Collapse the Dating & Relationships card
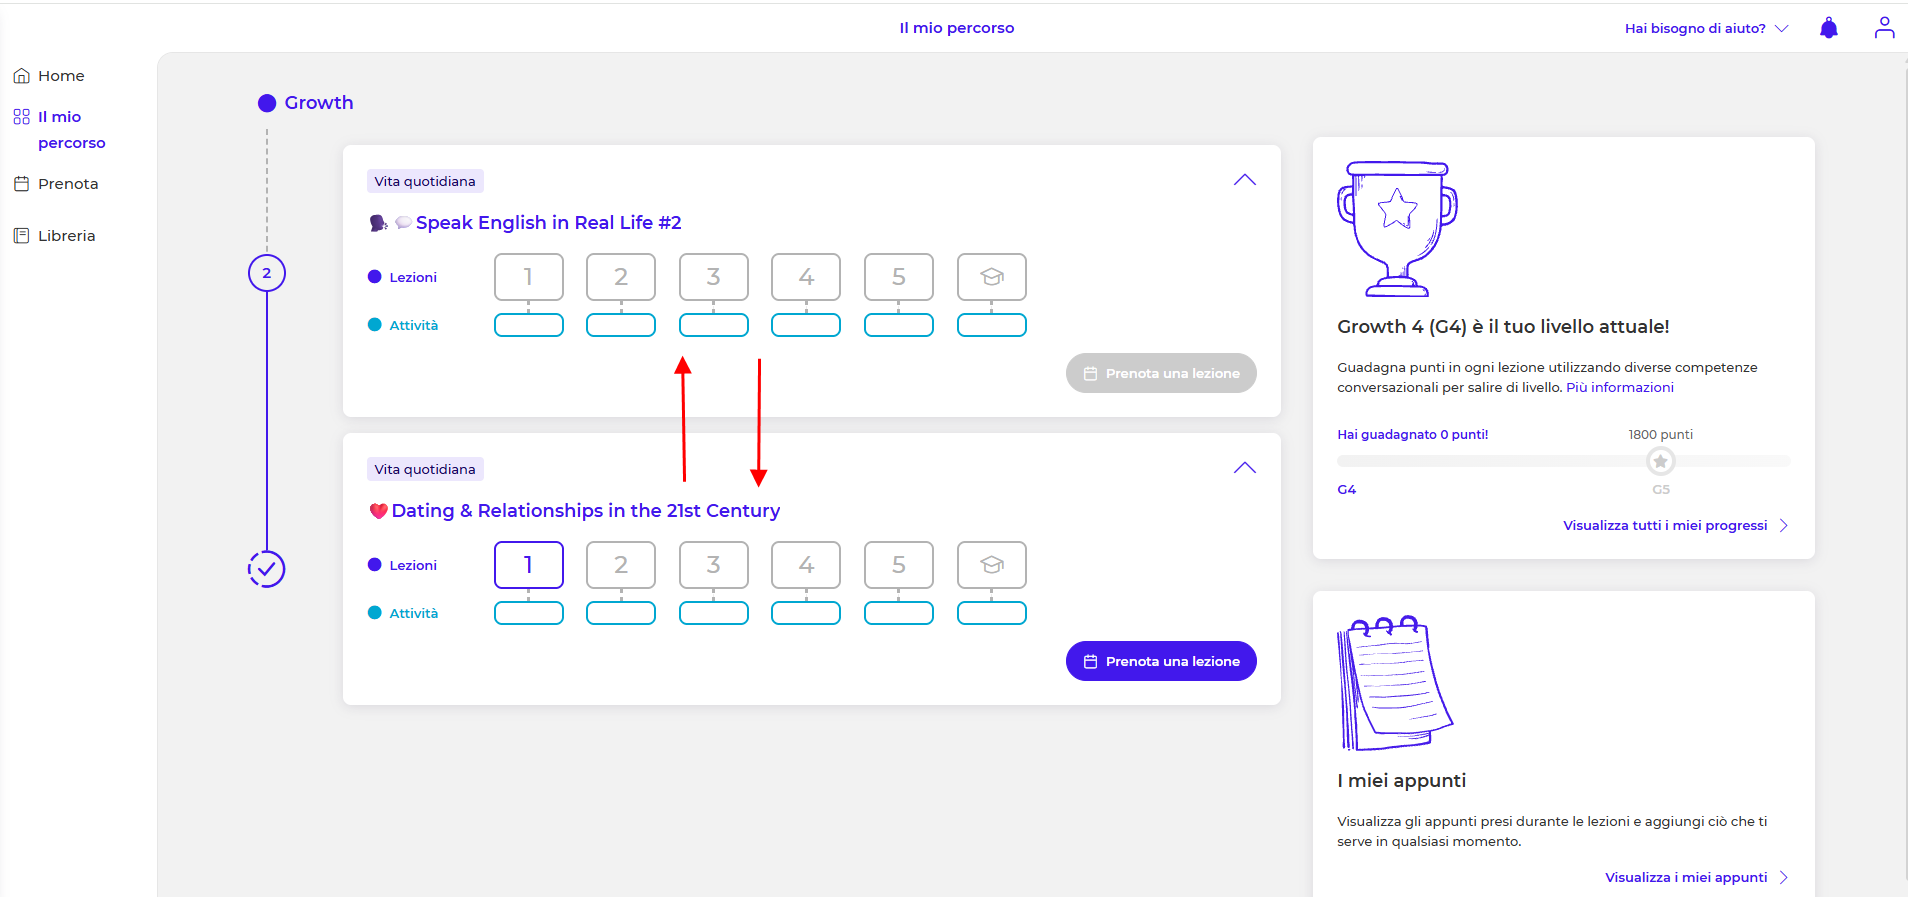 tap(1244, 468)
